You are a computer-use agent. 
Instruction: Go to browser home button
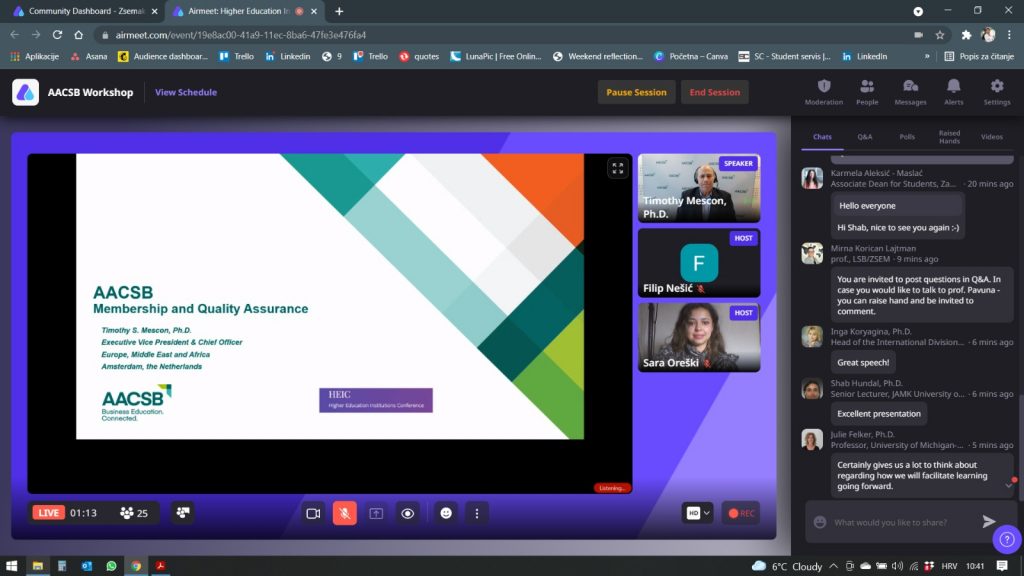(x=78, y=35)
